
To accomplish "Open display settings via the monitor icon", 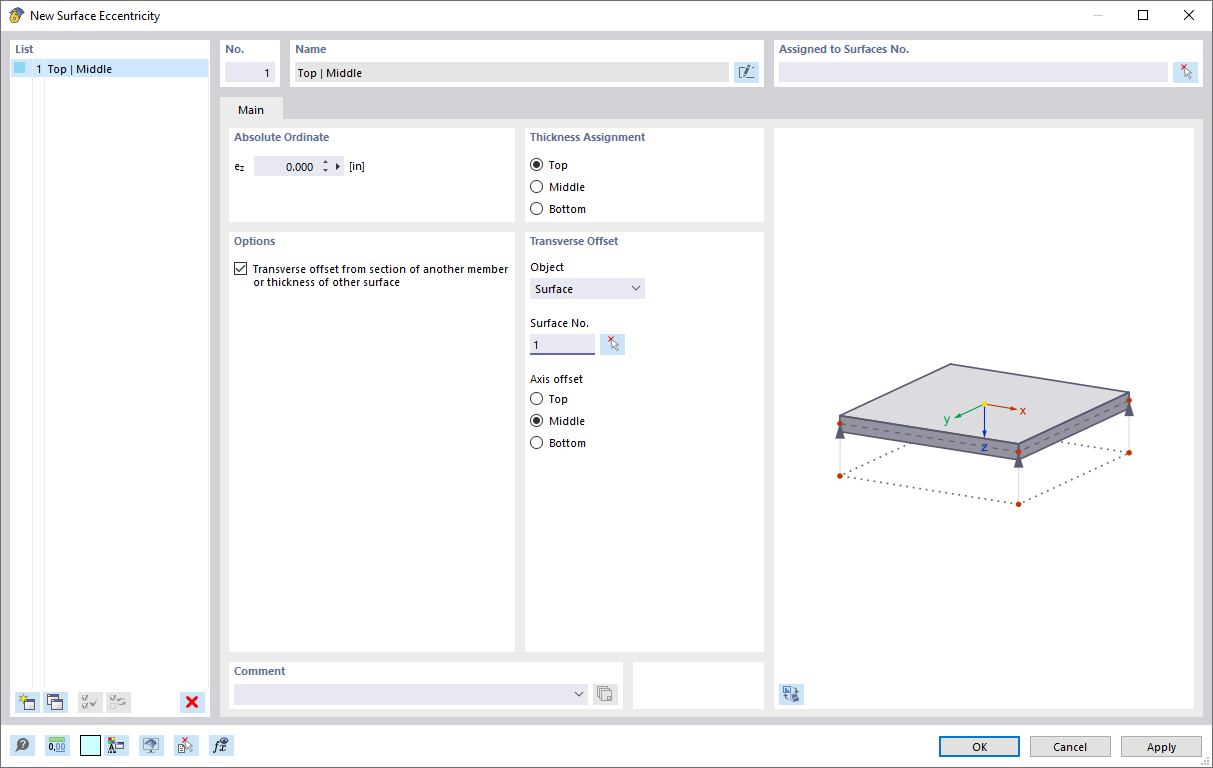I will point(151,745).
